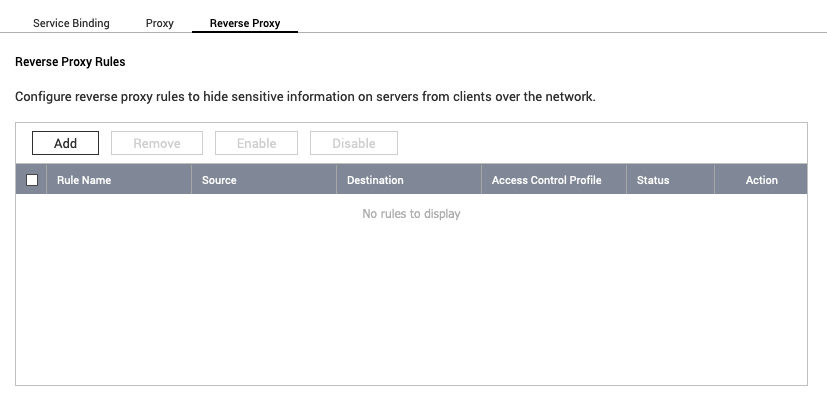The height and width of the screenshot is (405, 827).
Task: Sort by Access Control Profile column
Action: [x=546, y=180]
